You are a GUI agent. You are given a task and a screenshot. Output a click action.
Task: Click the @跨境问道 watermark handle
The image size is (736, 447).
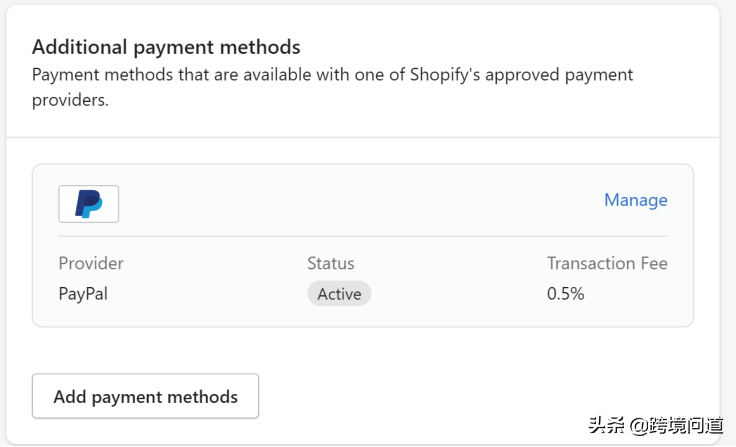676,424
